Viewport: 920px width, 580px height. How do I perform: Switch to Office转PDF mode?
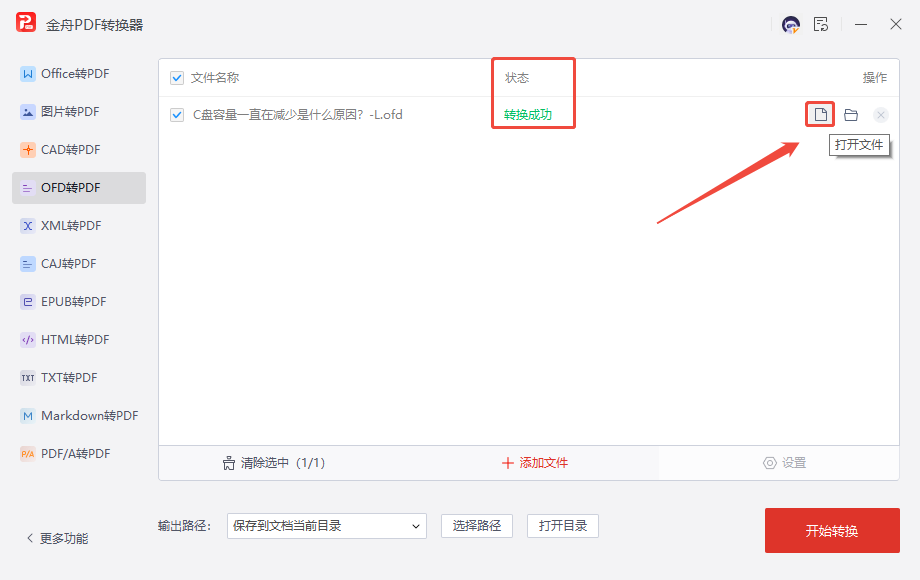(79, 74)
